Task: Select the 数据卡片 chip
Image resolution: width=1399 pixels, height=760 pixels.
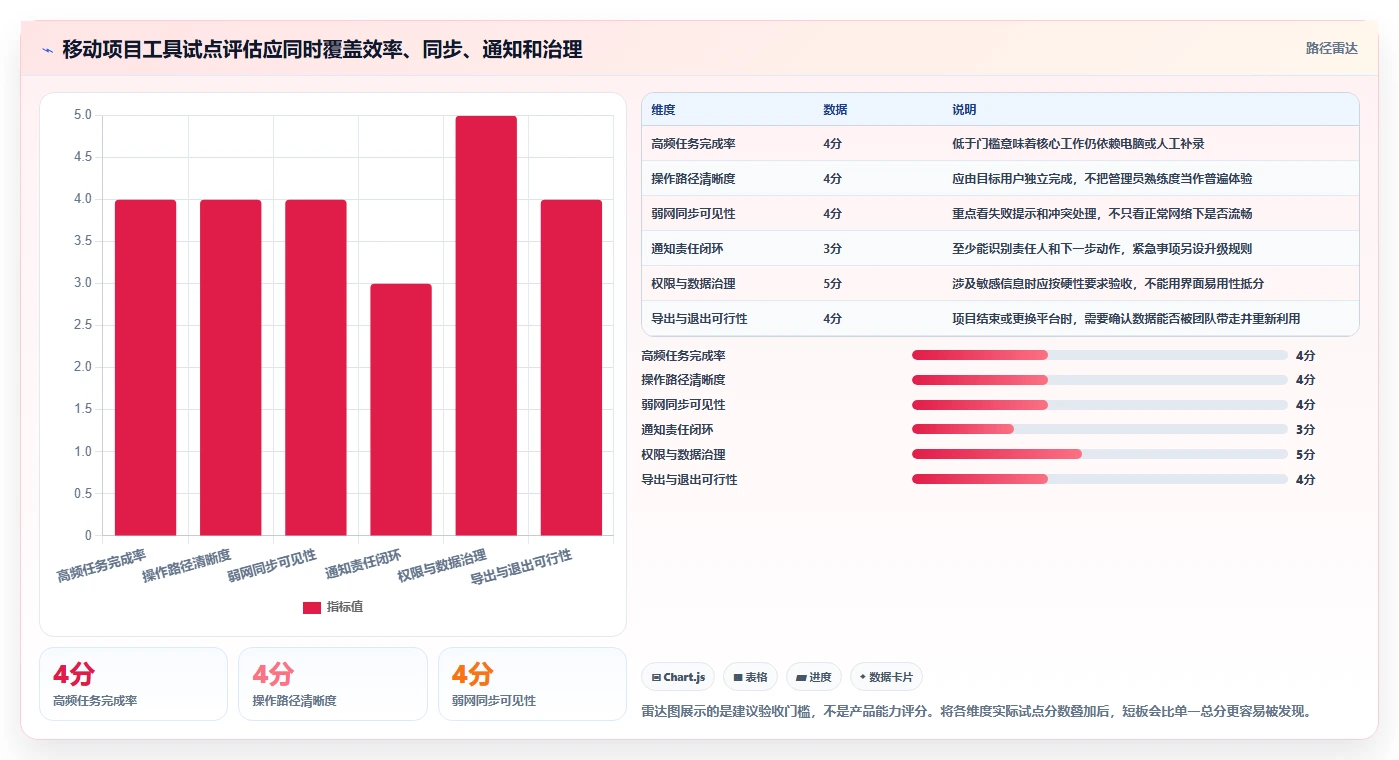Action: point(886,677)
